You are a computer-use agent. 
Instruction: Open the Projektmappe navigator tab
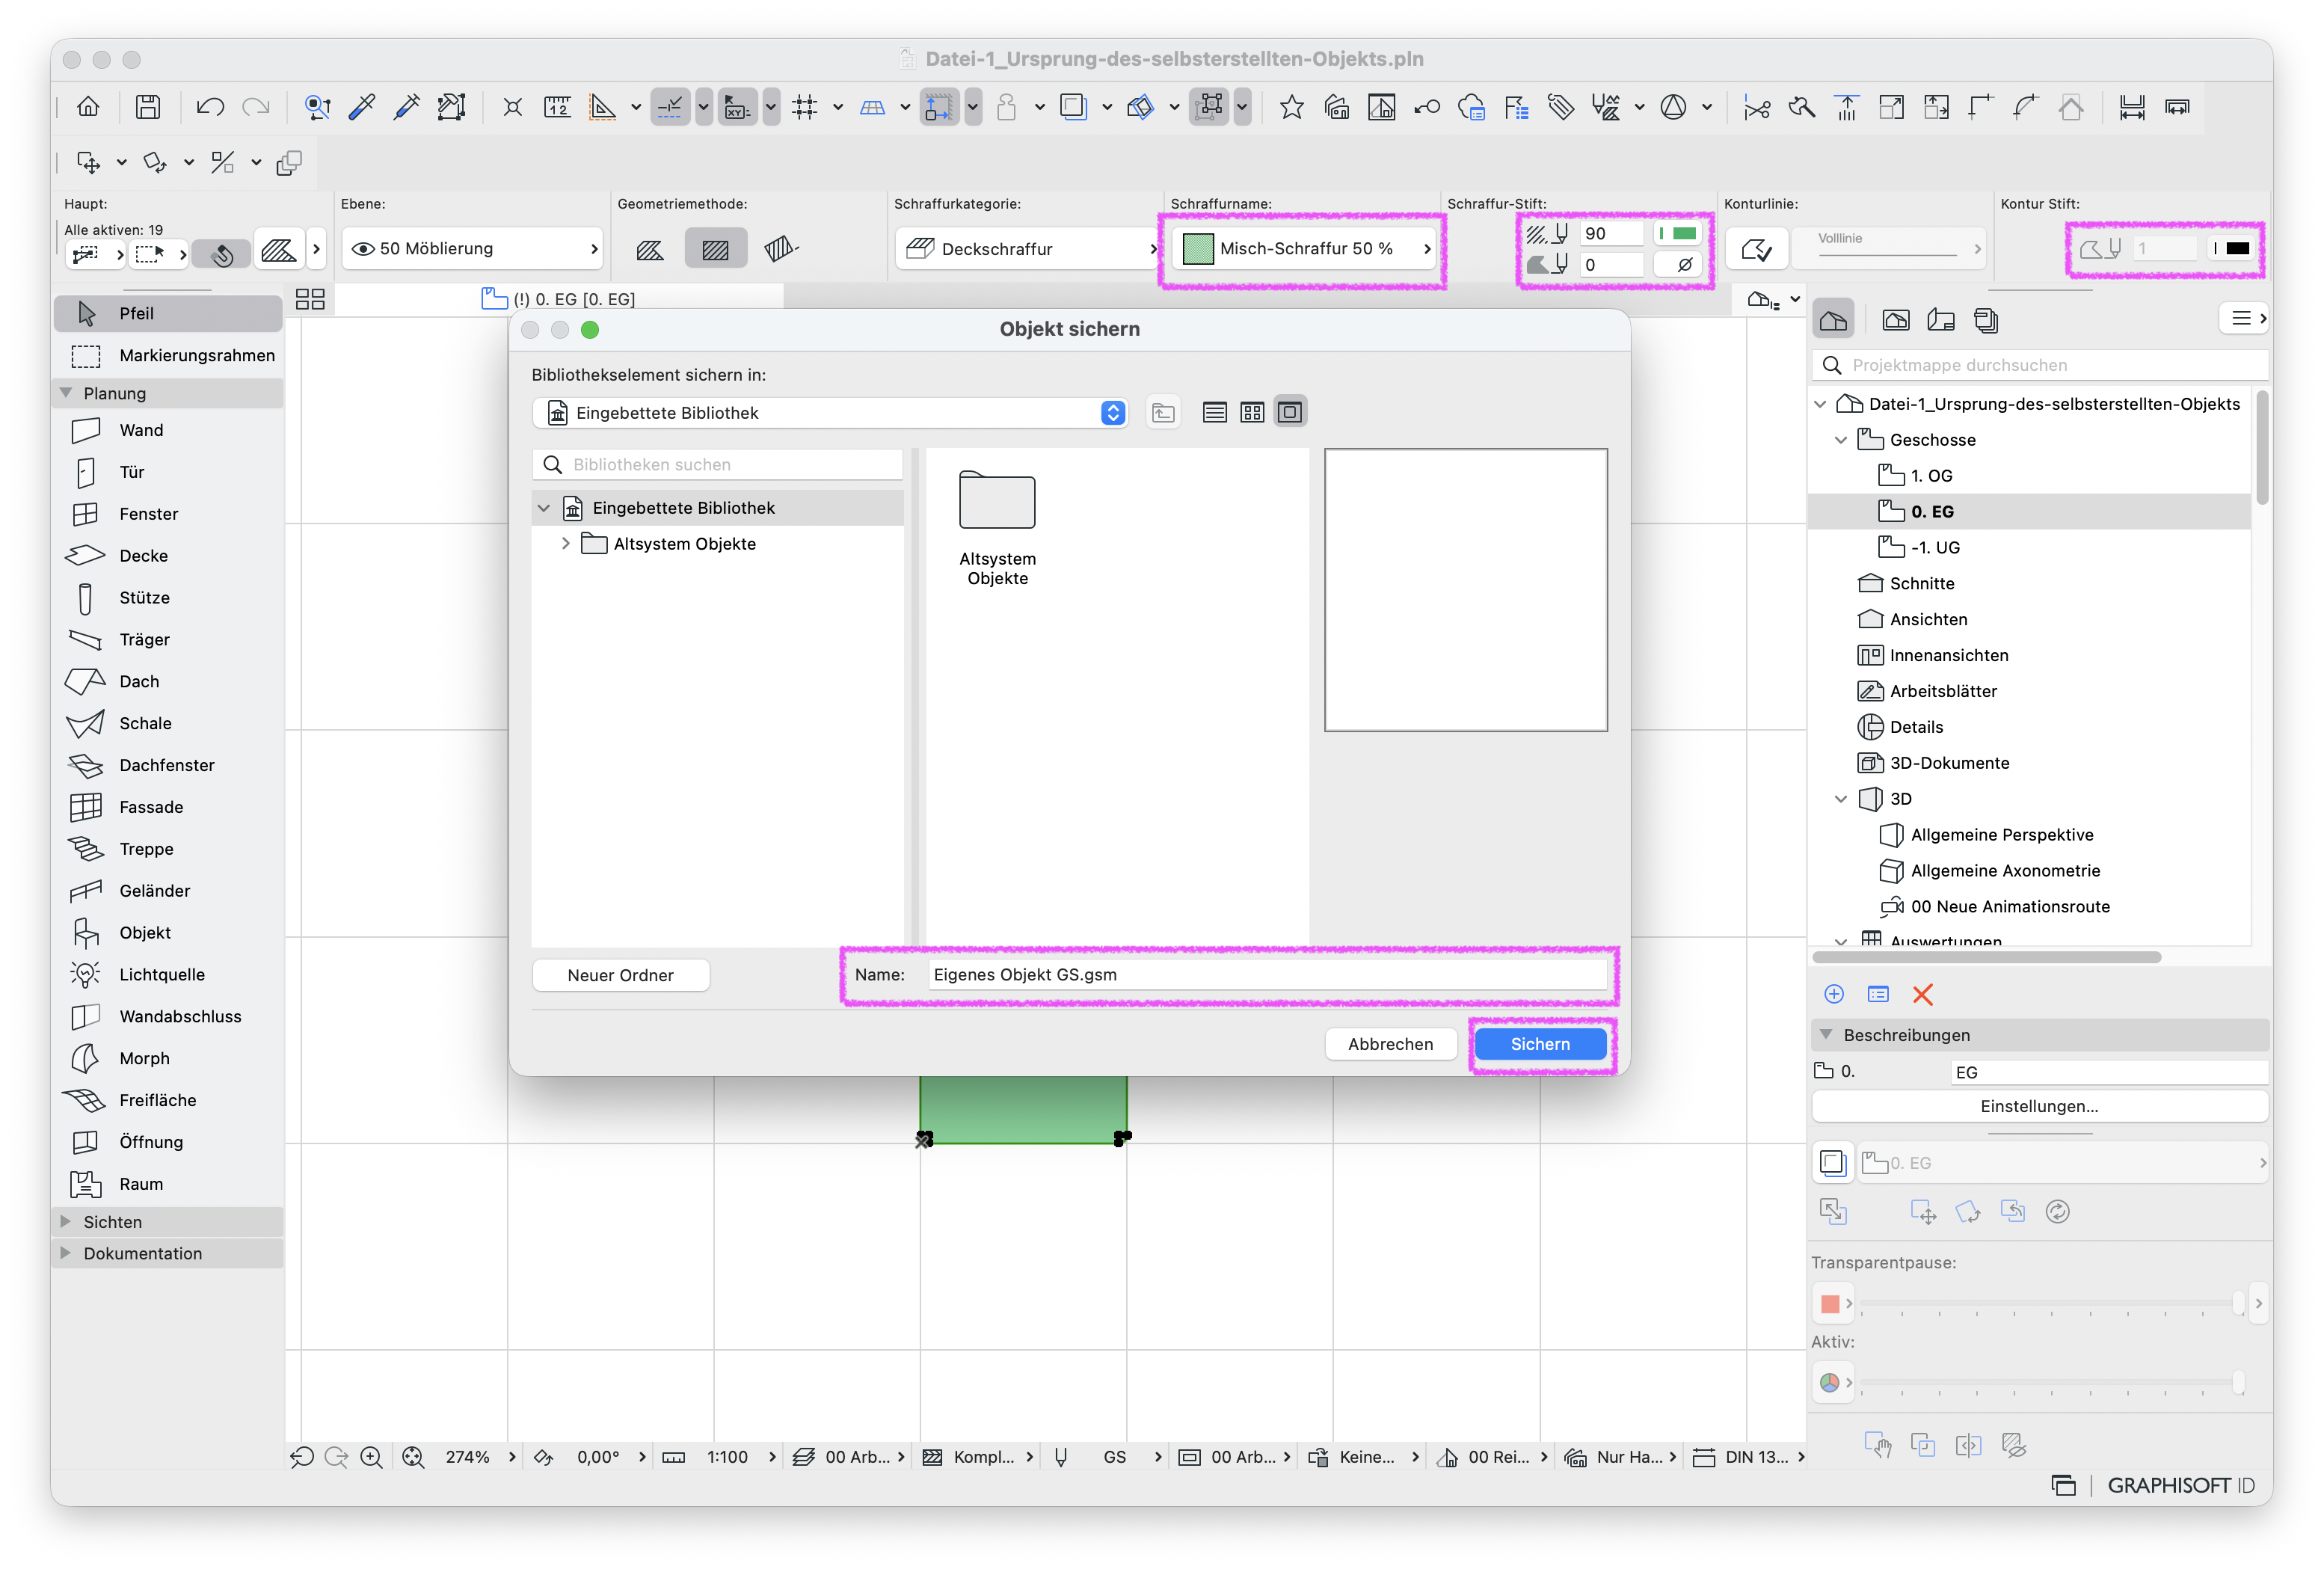tap(1834, 321)
